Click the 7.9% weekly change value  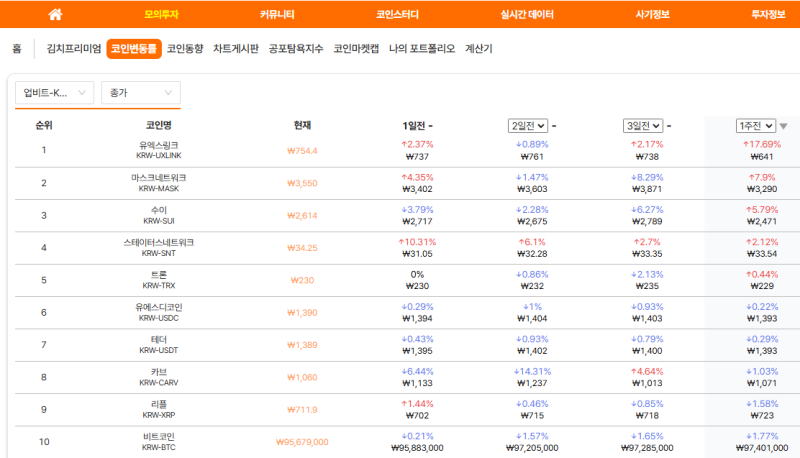click(762, 177)
